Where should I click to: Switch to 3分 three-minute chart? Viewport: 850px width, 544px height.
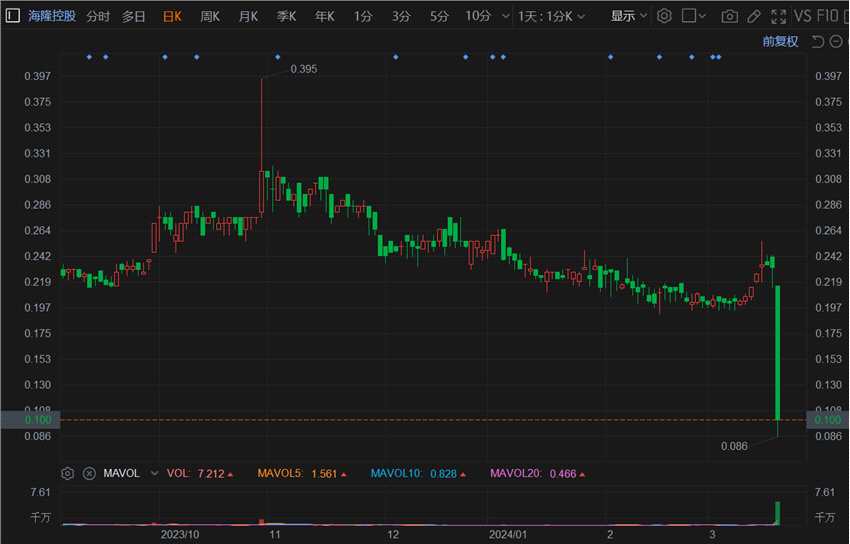pyautogui.click(x=401, y=16)
